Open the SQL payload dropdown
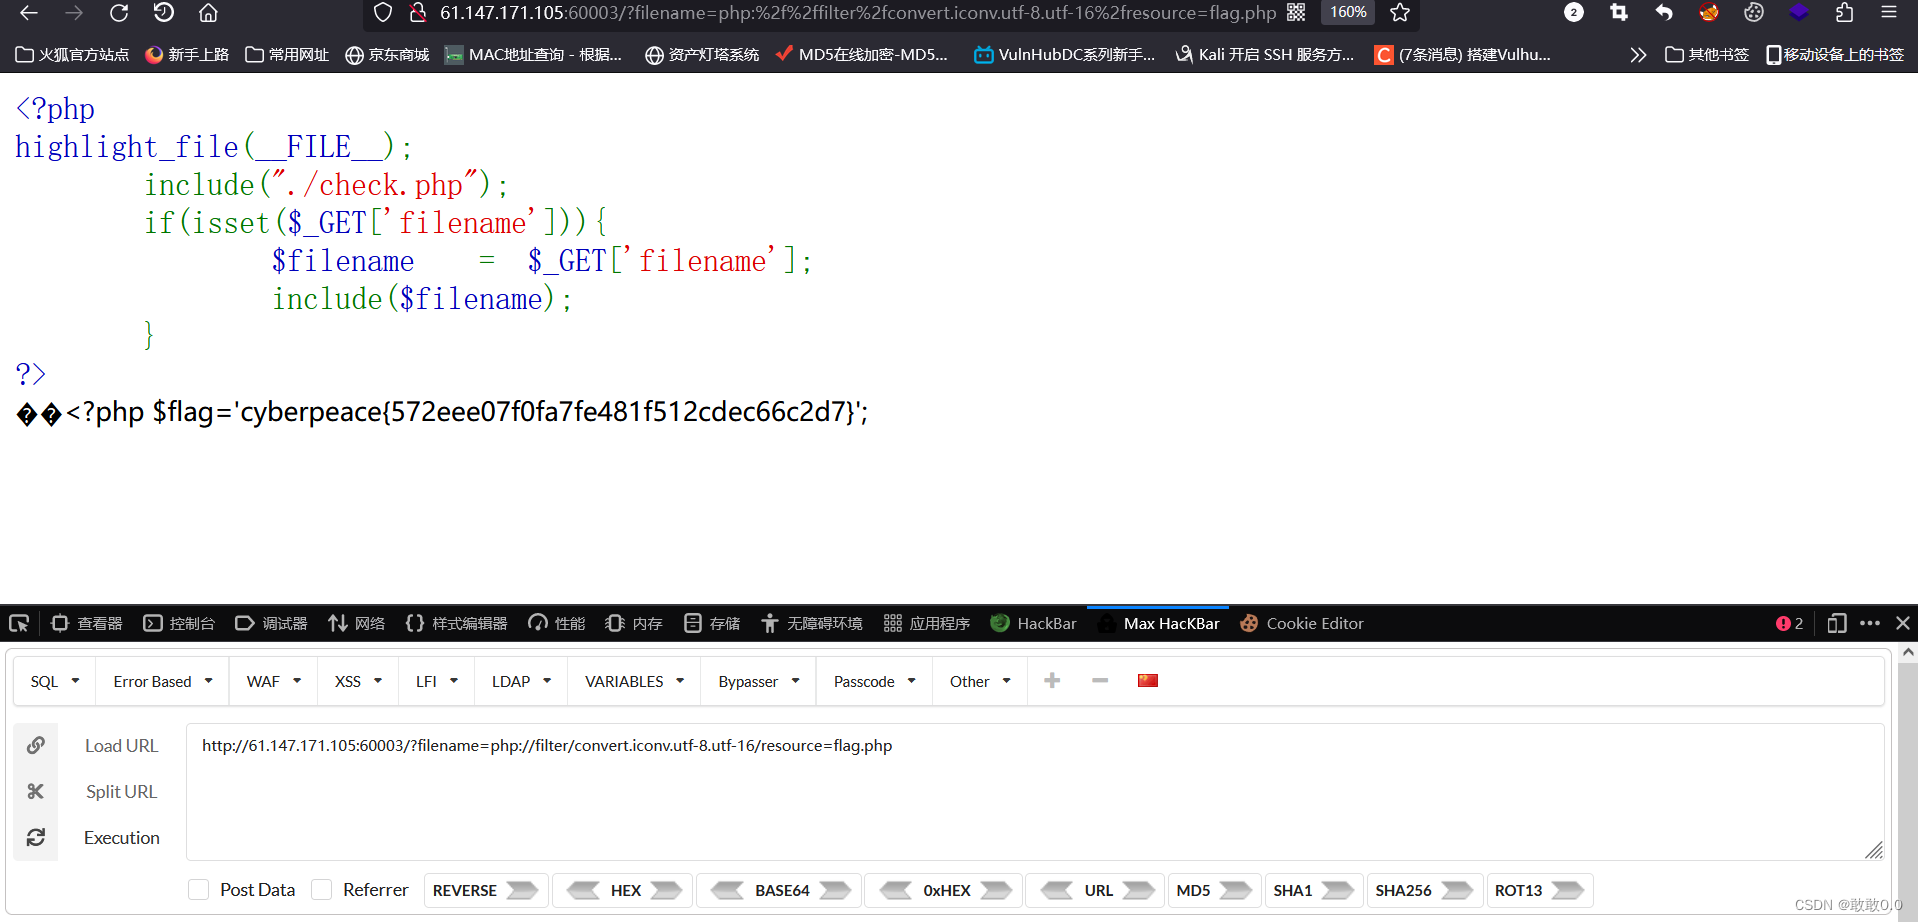Viewport: 1918px width, 922px height. click(54, 681)
